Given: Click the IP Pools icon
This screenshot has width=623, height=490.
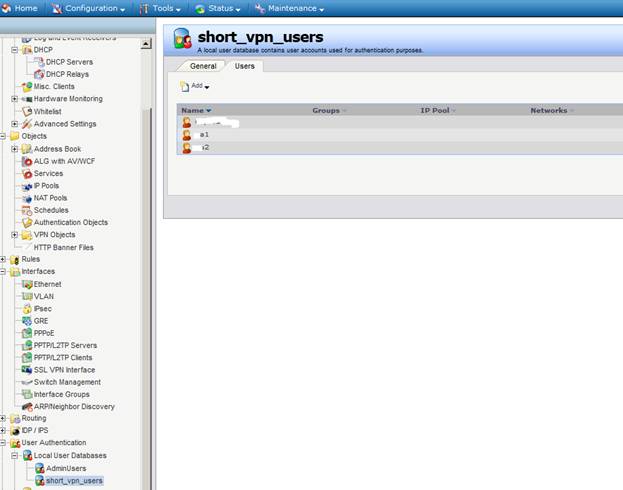Looking at the screenshot, I should pos(27,186).
